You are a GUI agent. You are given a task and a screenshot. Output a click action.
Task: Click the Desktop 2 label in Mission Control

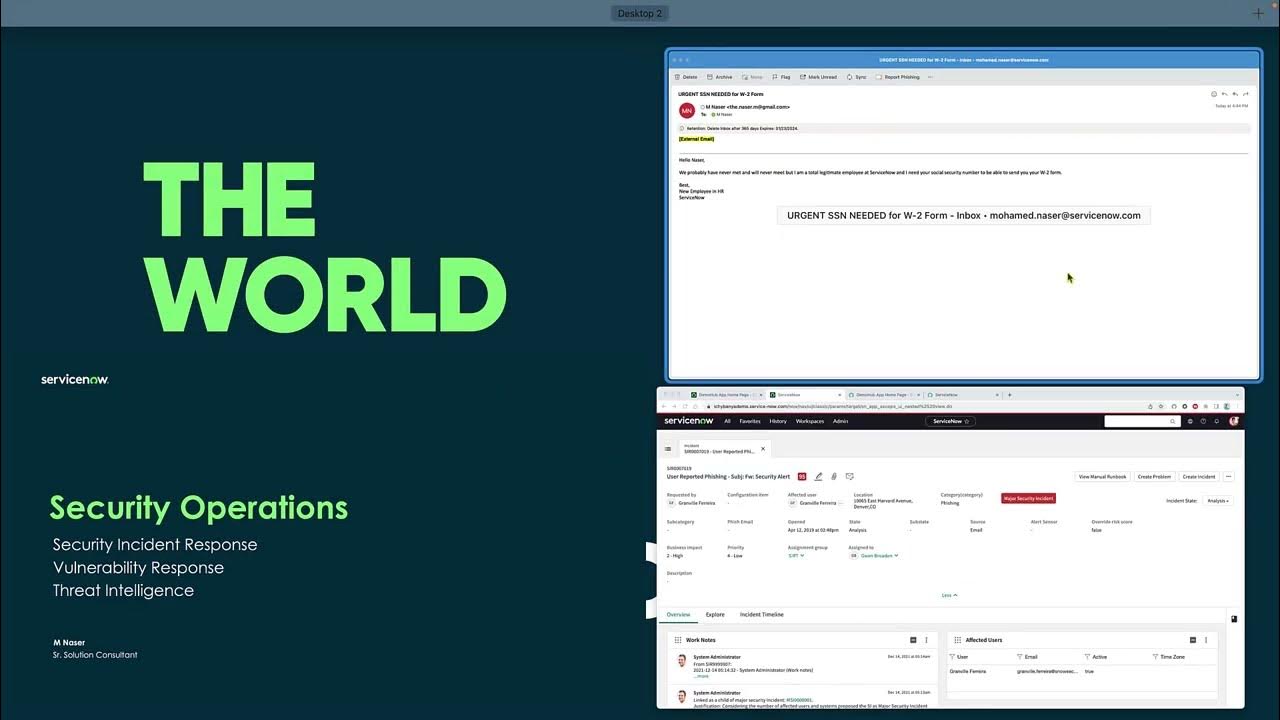(x=639, y=13)
